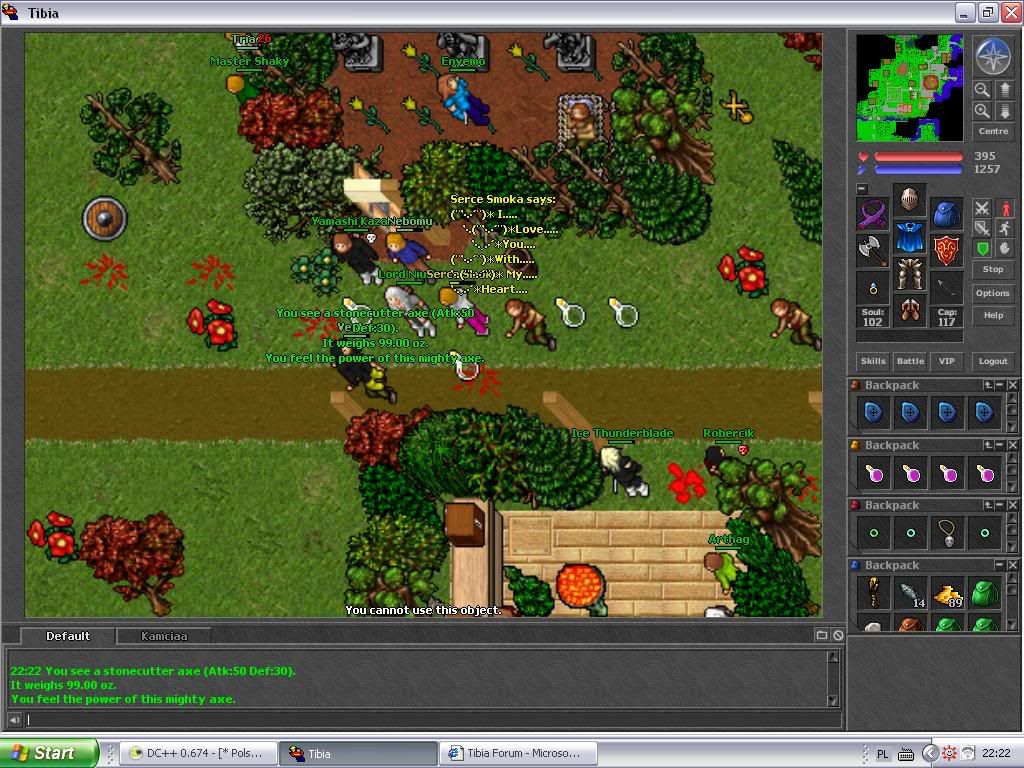Select the fish stack of 14
Viewport: 1024px width, 768px height.
pos(911,593)
